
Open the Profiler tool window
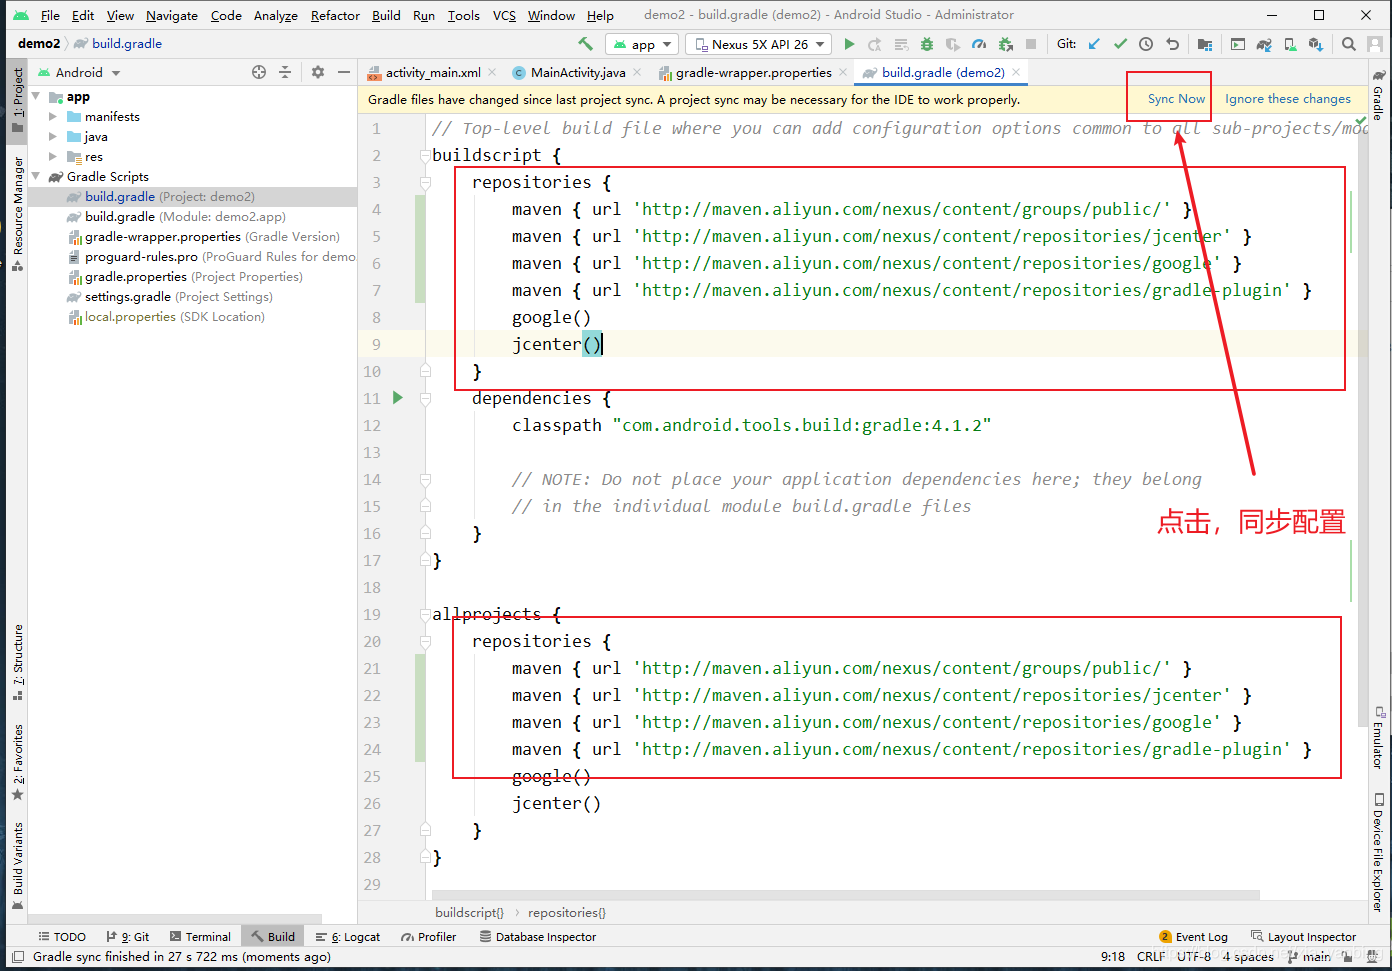[428, 937]
